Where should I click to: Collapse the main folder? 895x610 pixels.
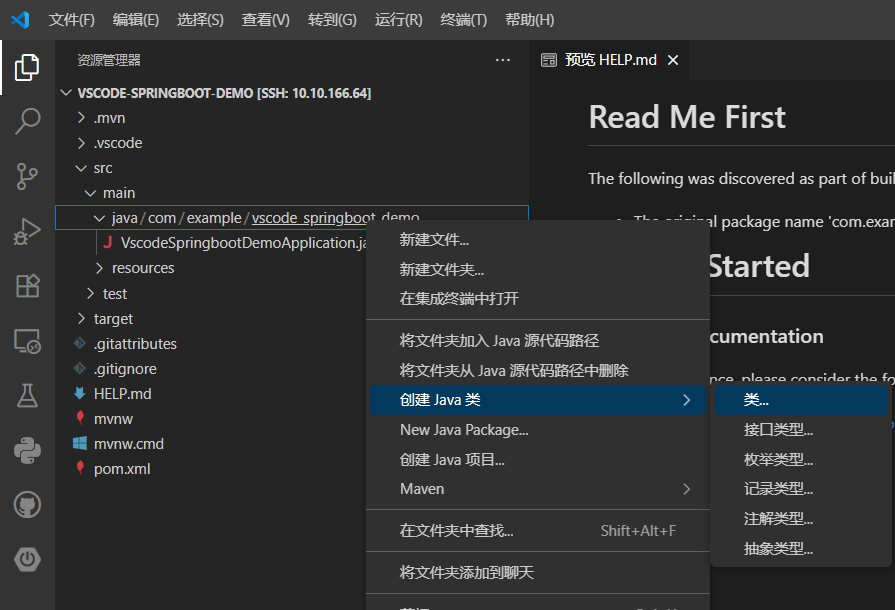coord(90,193)
